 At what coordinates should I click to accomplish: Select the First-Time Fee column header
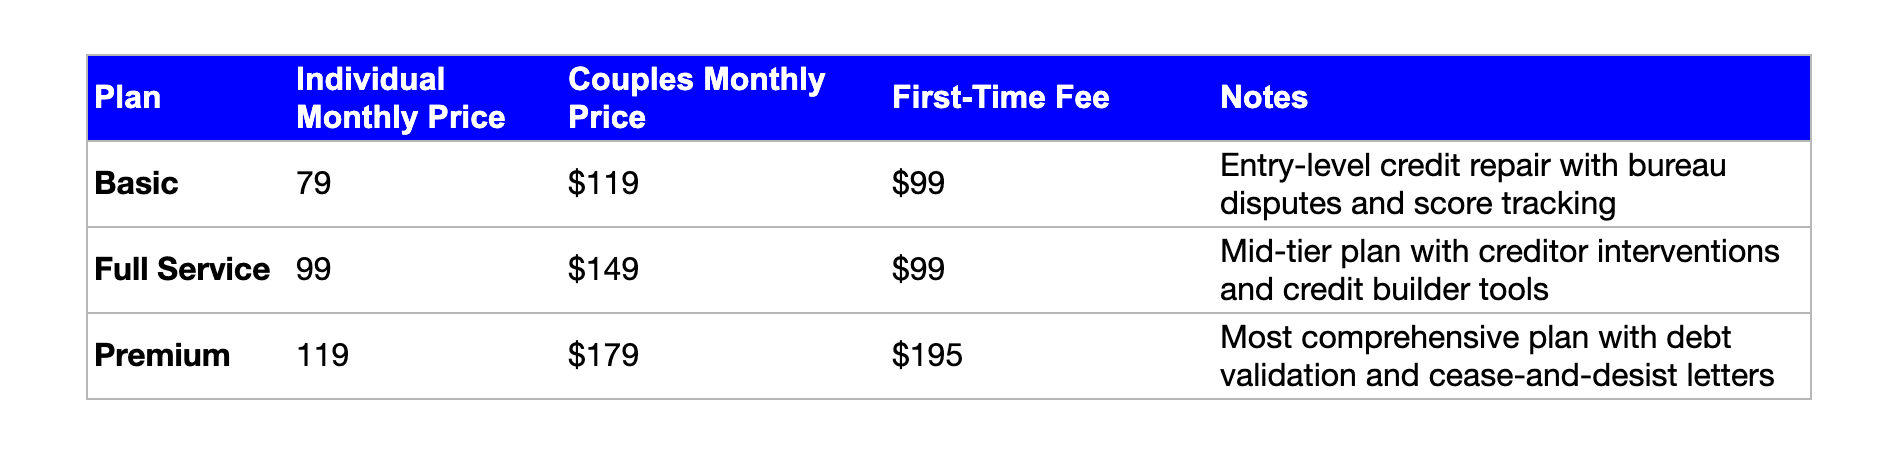click(x=1000, y=98)
